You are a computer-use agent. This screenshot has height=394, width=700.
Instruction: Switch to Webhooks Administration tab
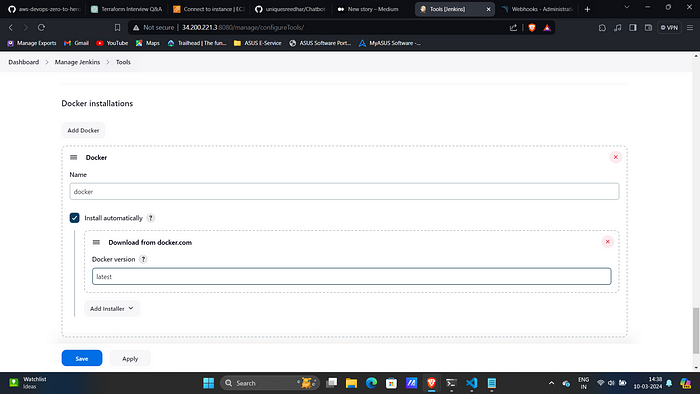538,9
